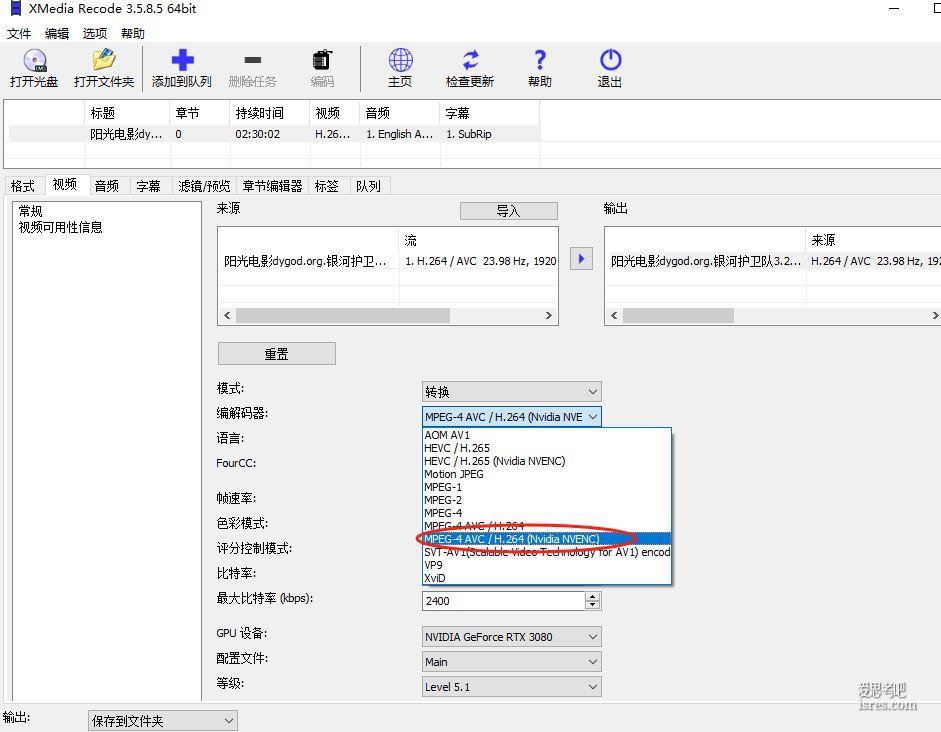Click the Title (标题) column header
The image size is (941, 732).
tap(127, 113)
